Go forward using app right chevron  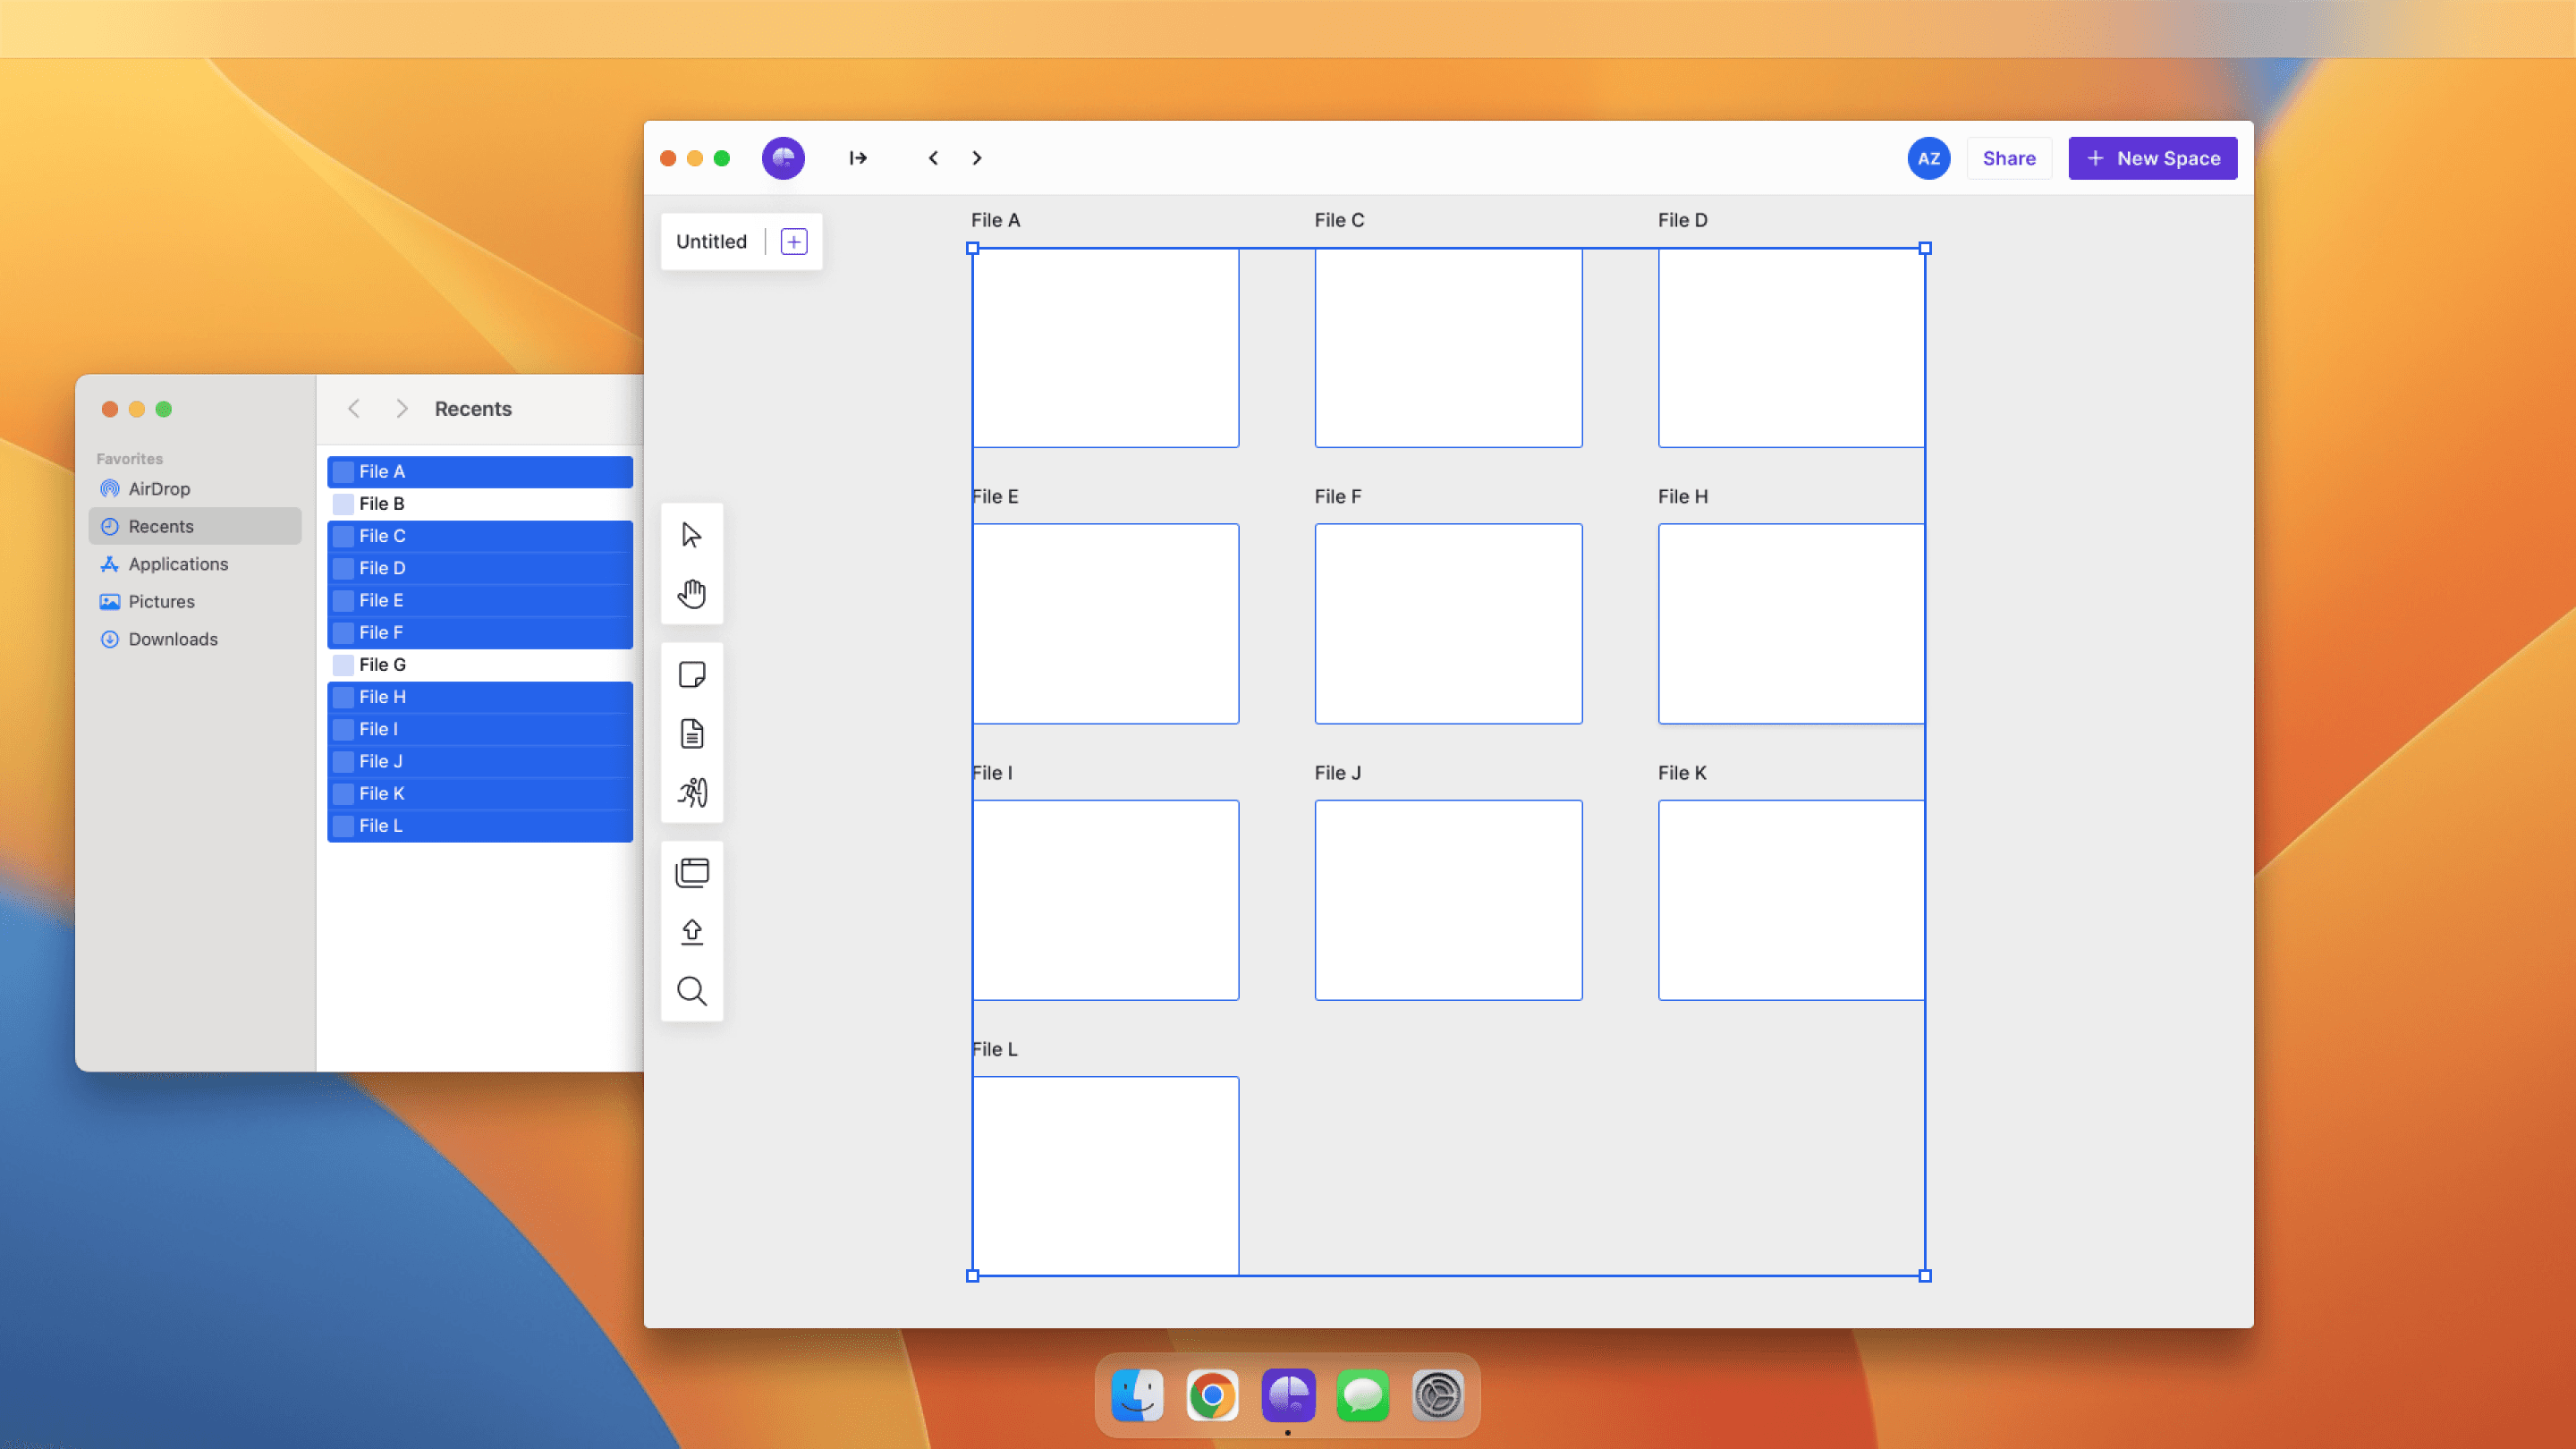point(977,158)
